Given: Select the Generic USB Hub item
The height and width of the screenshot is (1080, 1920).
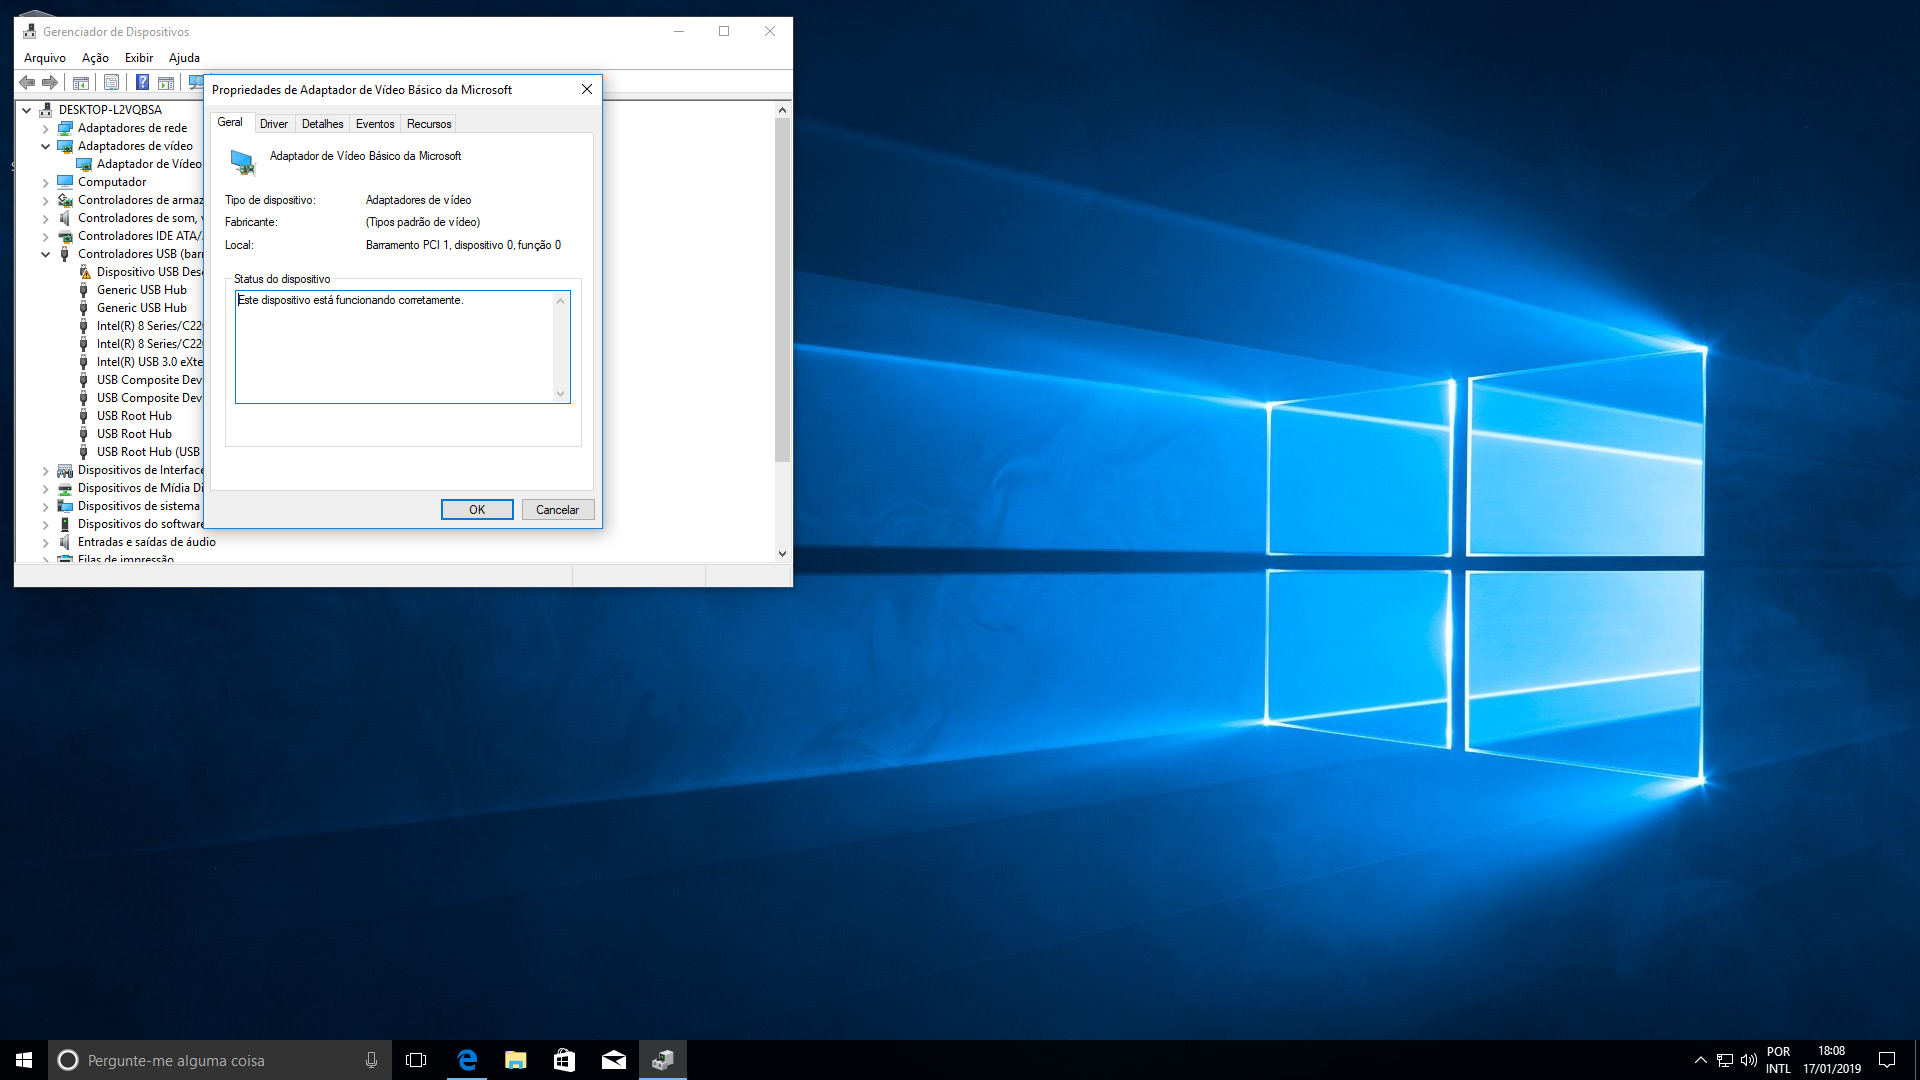Looking at the screenshot, I should click(x=141, y=290).
